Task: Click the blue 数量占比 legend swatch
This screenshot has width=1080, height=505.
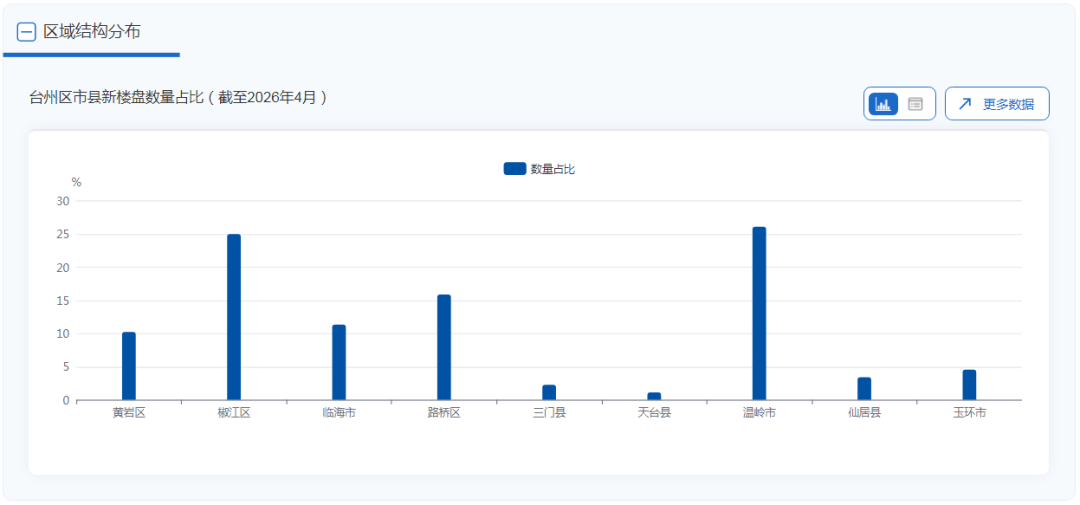Action: click(x=514, y=169)
